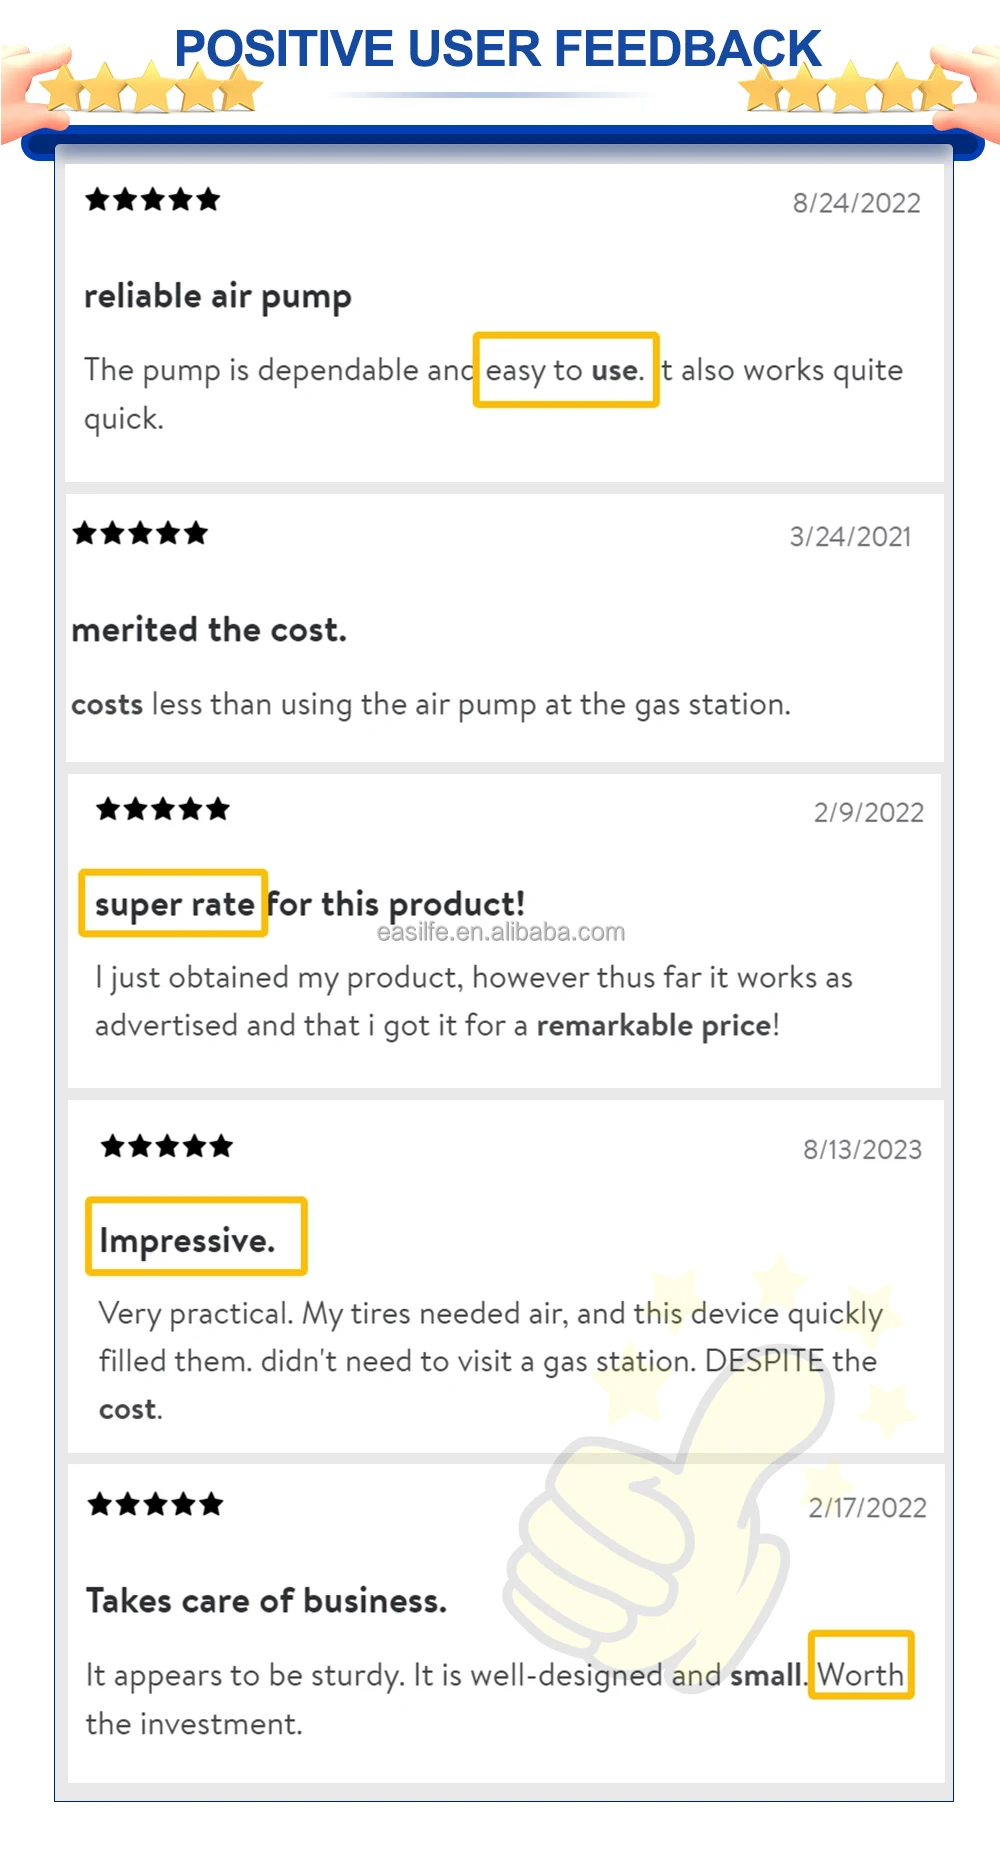
Task: Click the 8/13/2023 review date
Action: click(862, 1149)
